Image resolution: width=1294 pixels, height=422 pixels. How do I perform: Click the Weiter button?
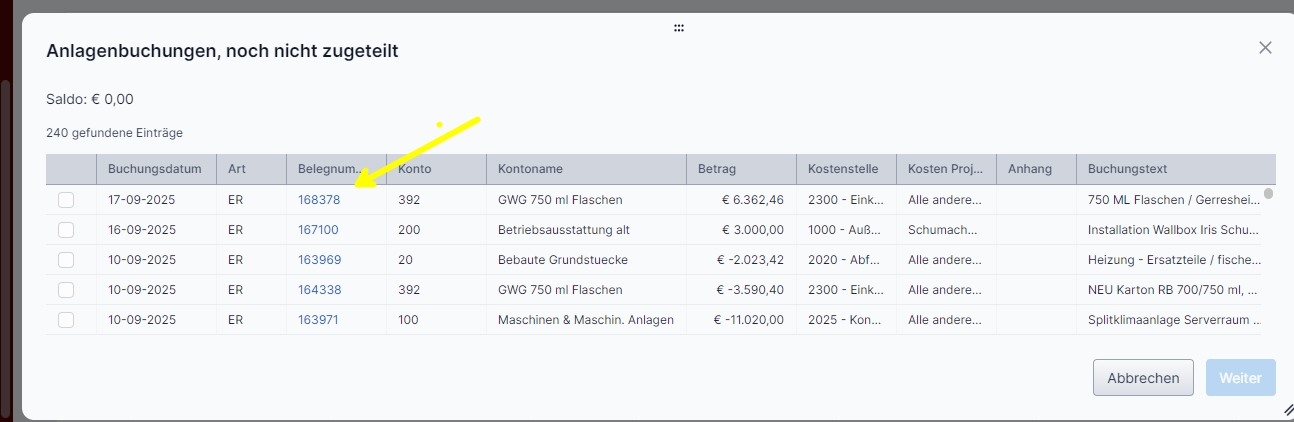pyautogui.click(x=1240, y=378)
